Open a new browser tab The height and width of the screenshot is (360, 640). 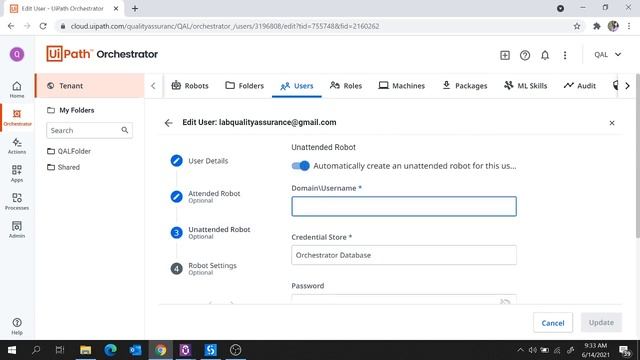[x=135, y=8]
